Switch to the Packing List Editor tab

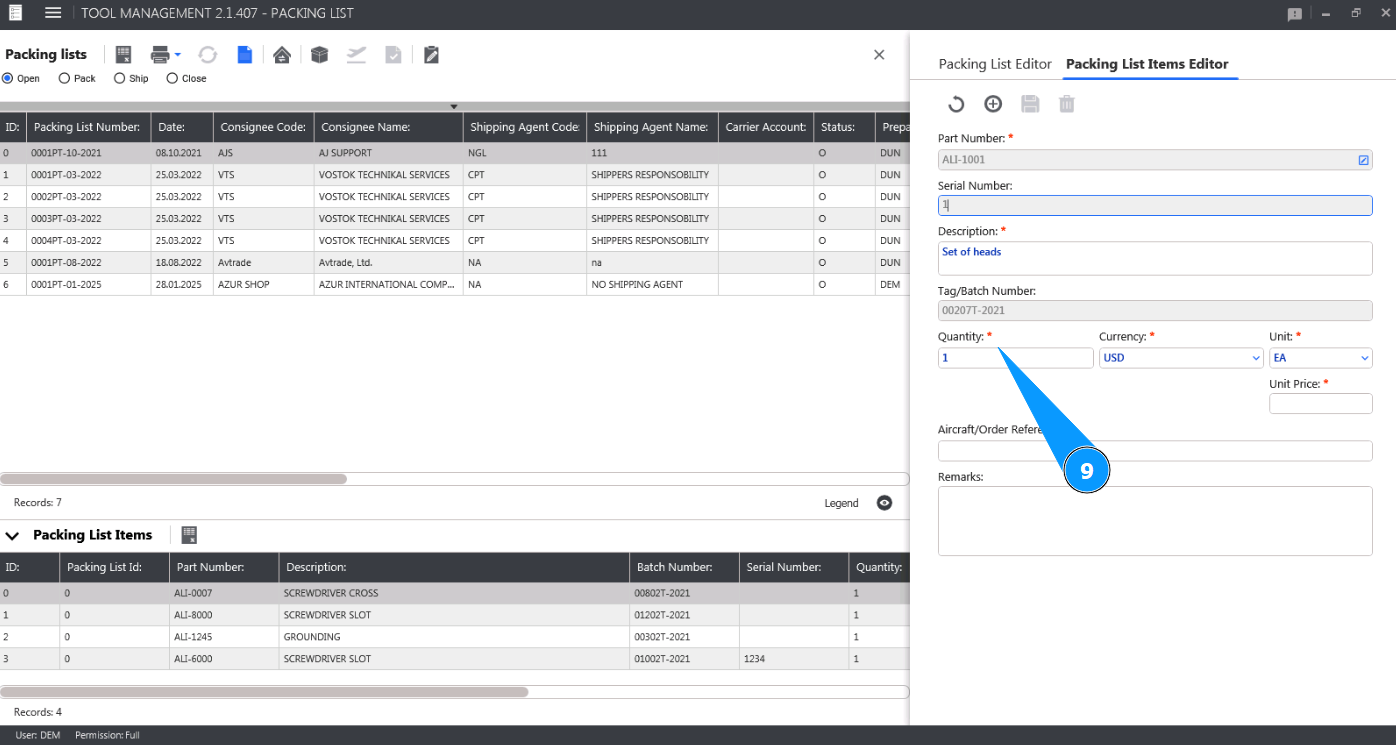[994, 64]
